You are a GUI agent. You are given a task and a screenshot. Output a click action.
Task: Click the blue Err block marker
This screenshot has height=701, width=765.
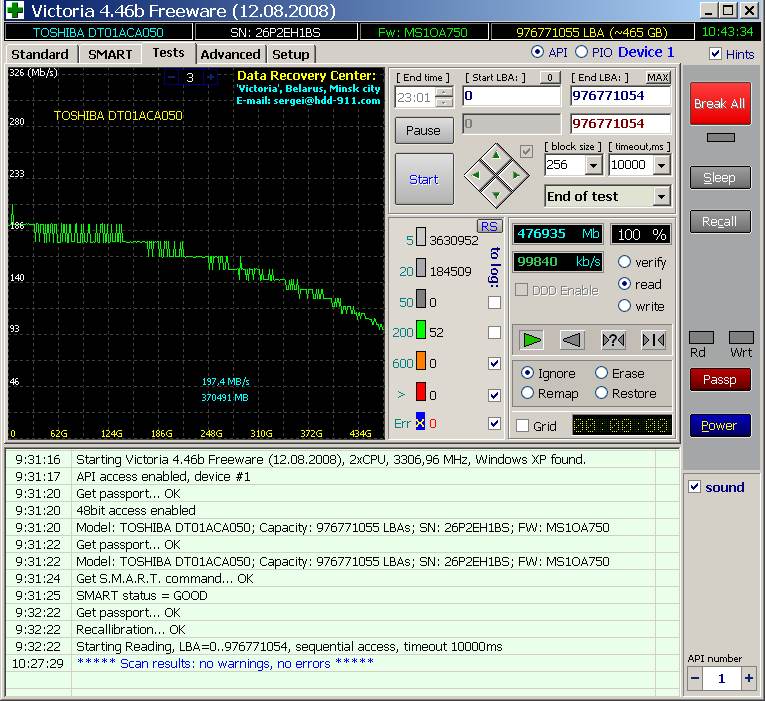point(420,421)
